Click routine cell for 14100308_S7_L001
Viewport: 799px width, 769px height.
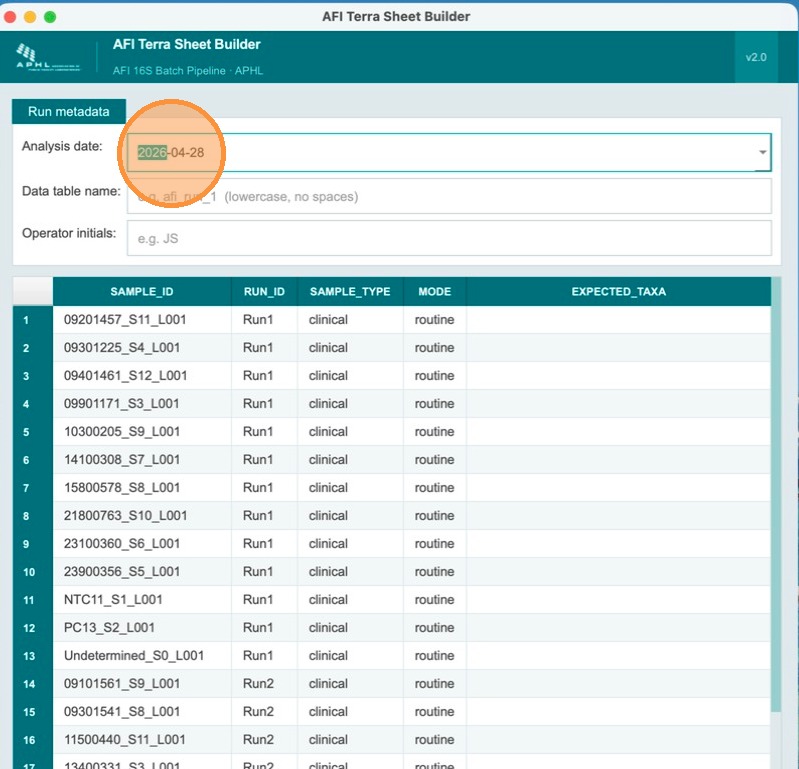click(434, 460)
